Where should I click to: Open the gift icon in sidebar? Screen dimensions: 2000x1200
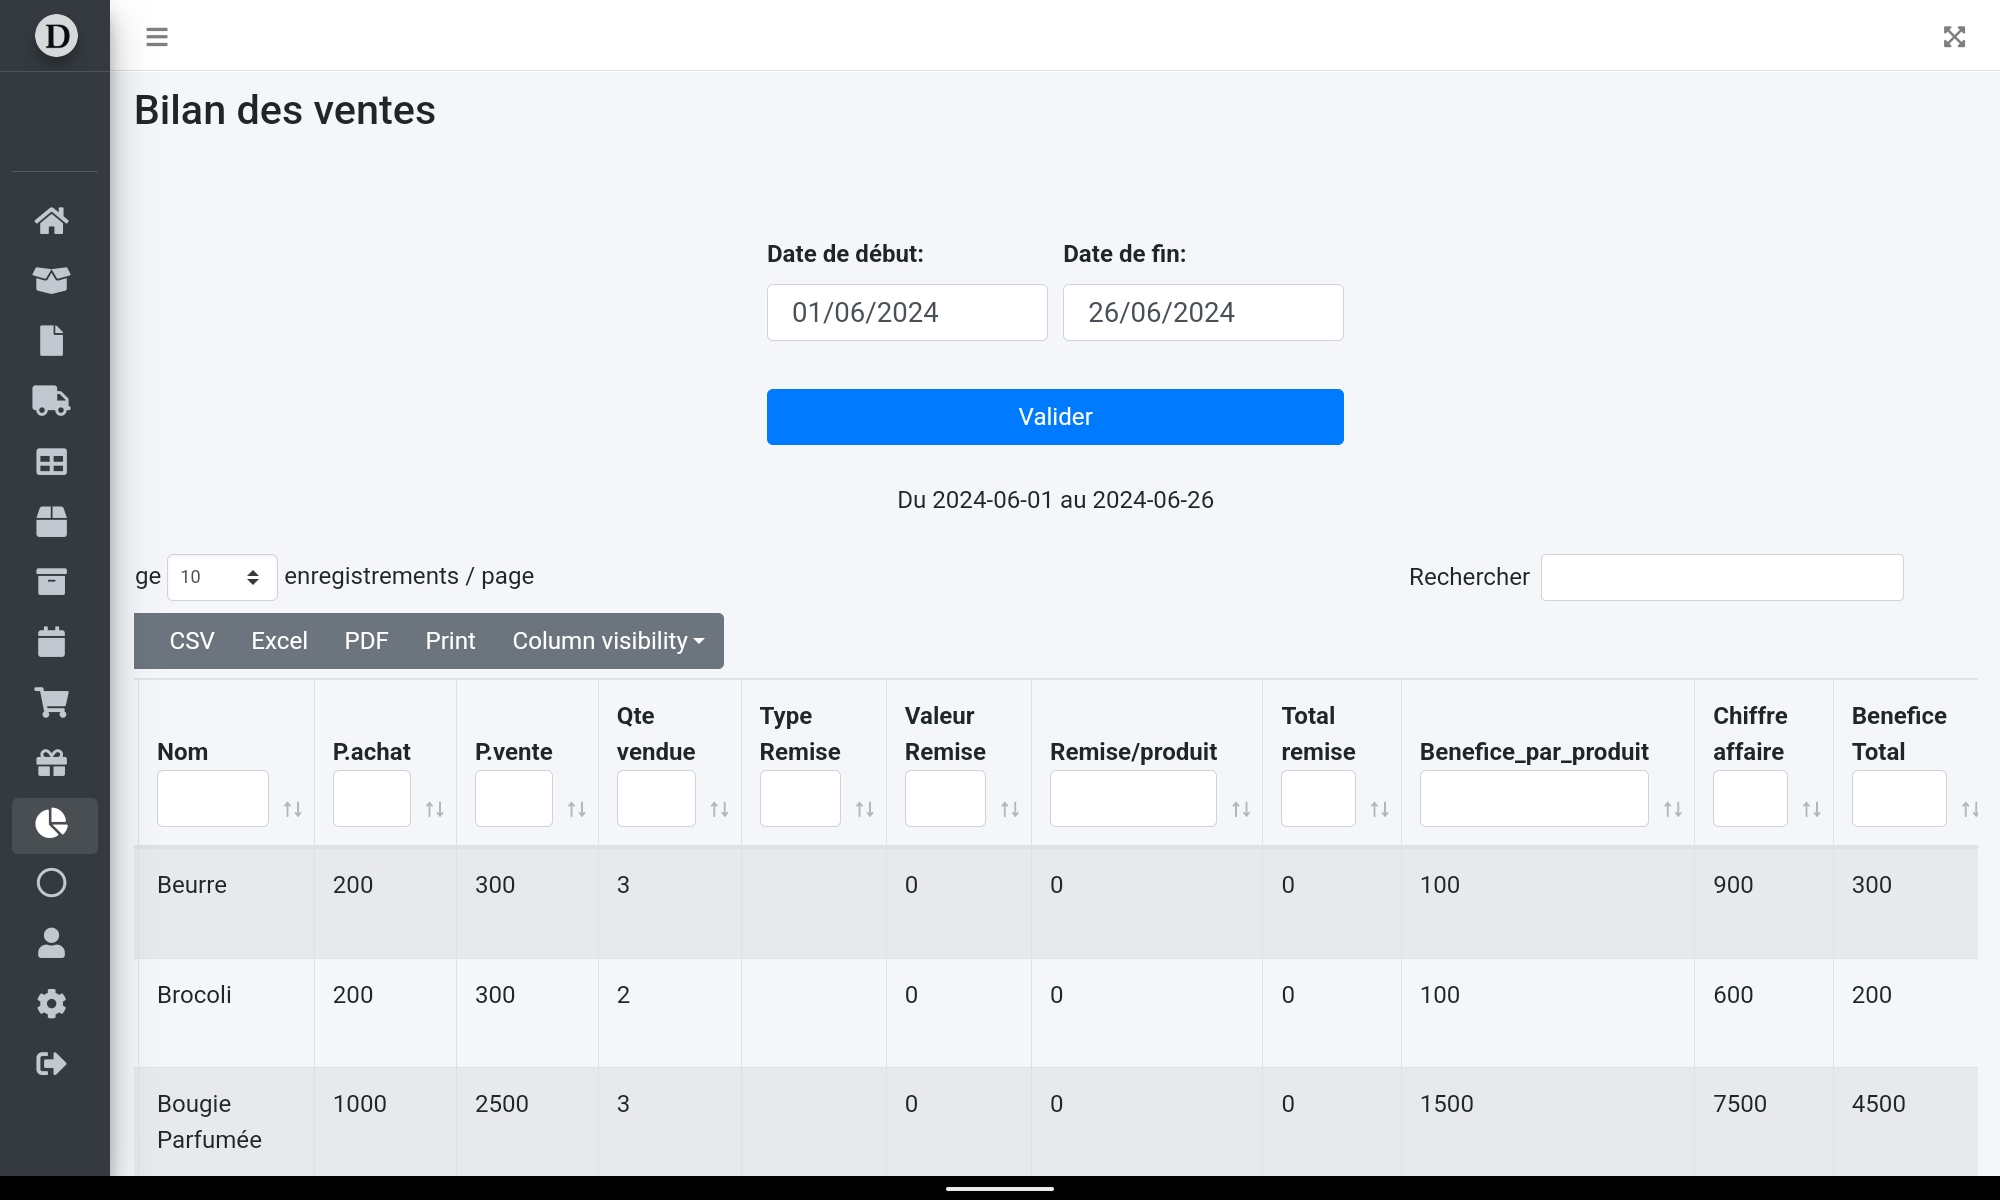coord(52,763)
